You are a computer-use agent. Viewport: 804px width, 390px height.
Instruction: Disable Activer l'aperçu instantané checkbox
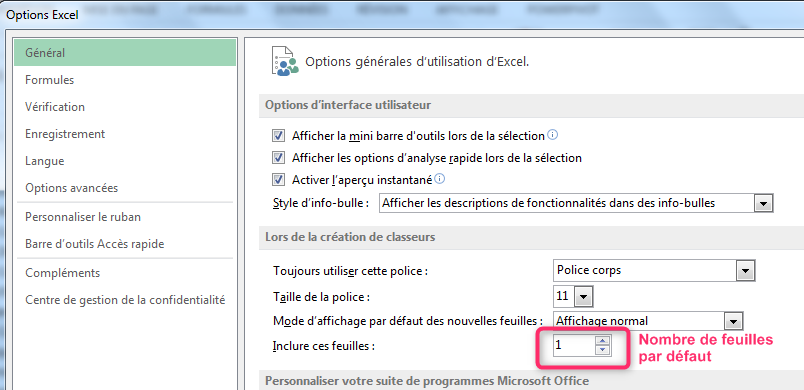(278, 180)
